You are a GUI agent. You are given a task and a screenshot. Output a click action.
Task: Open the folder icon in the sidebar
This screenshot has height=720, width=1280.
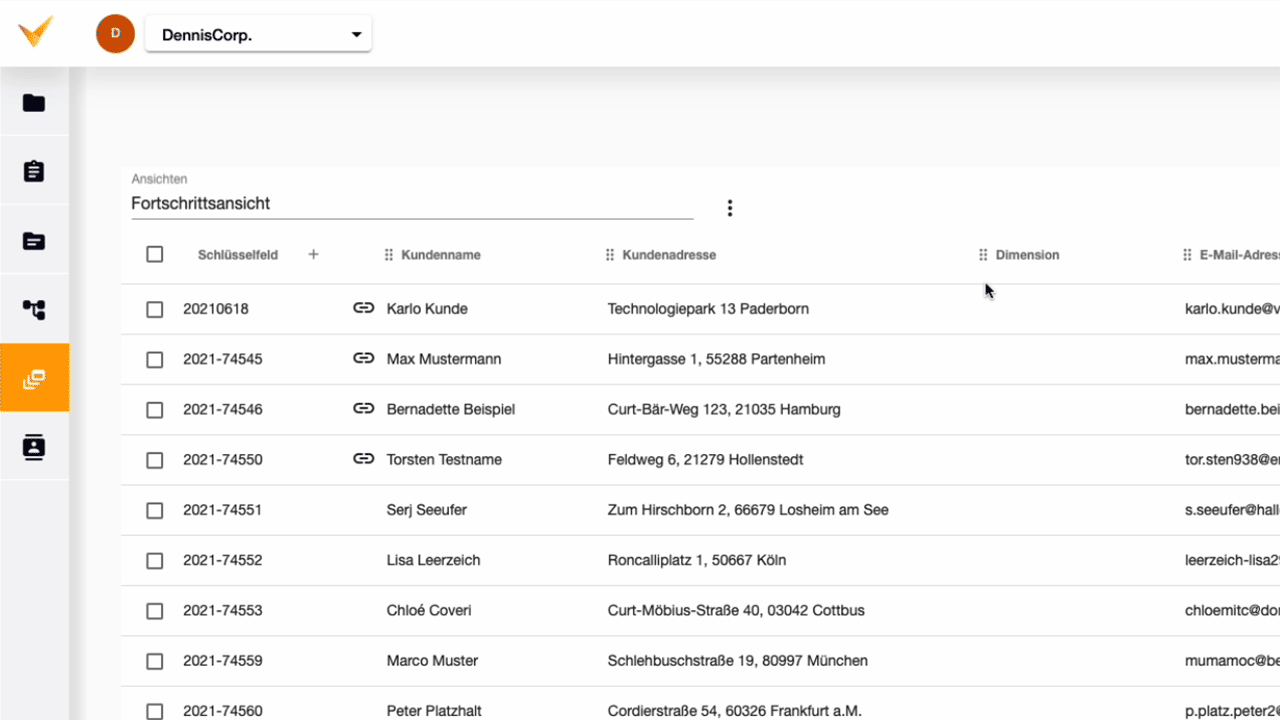click(x=34, y=103)
